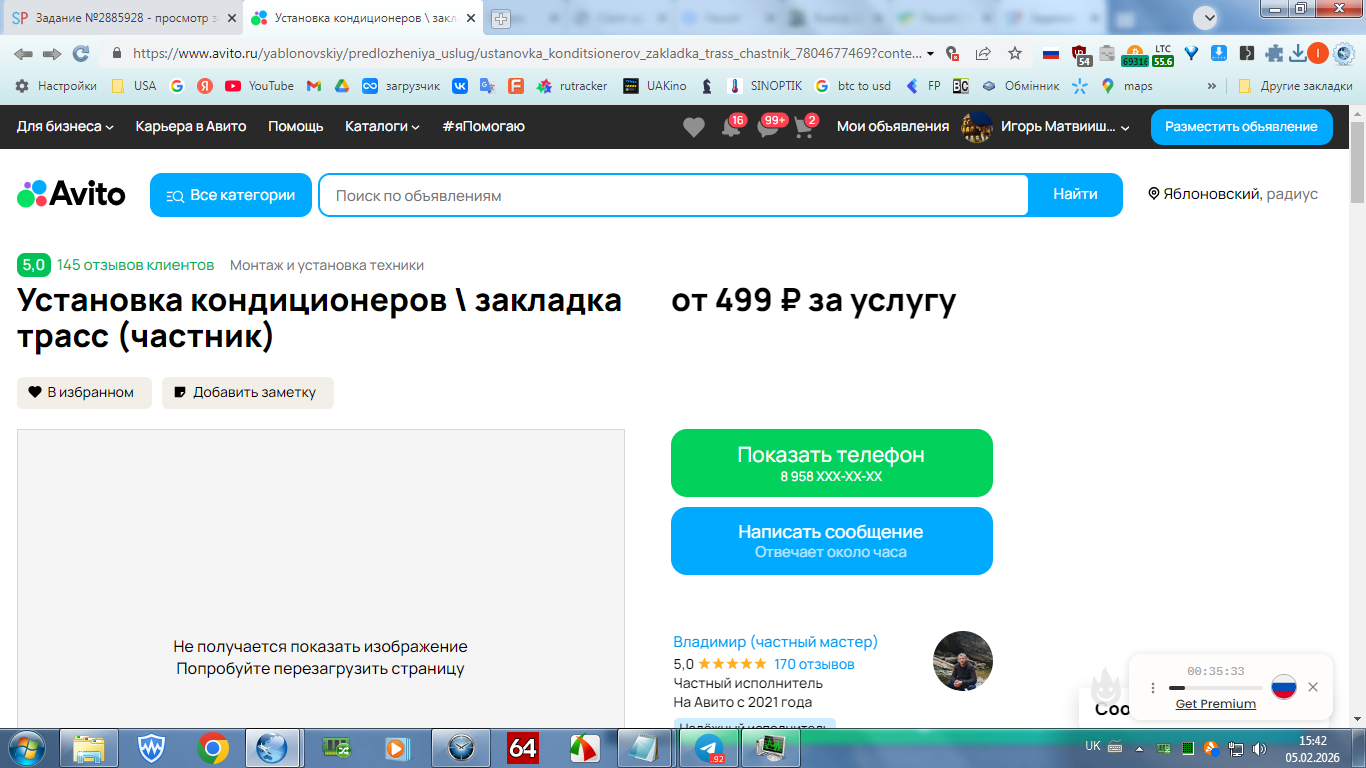Expand the Для бизнеса menu
Viewport: 1366px width, 768px height.
tap(65, 126)
